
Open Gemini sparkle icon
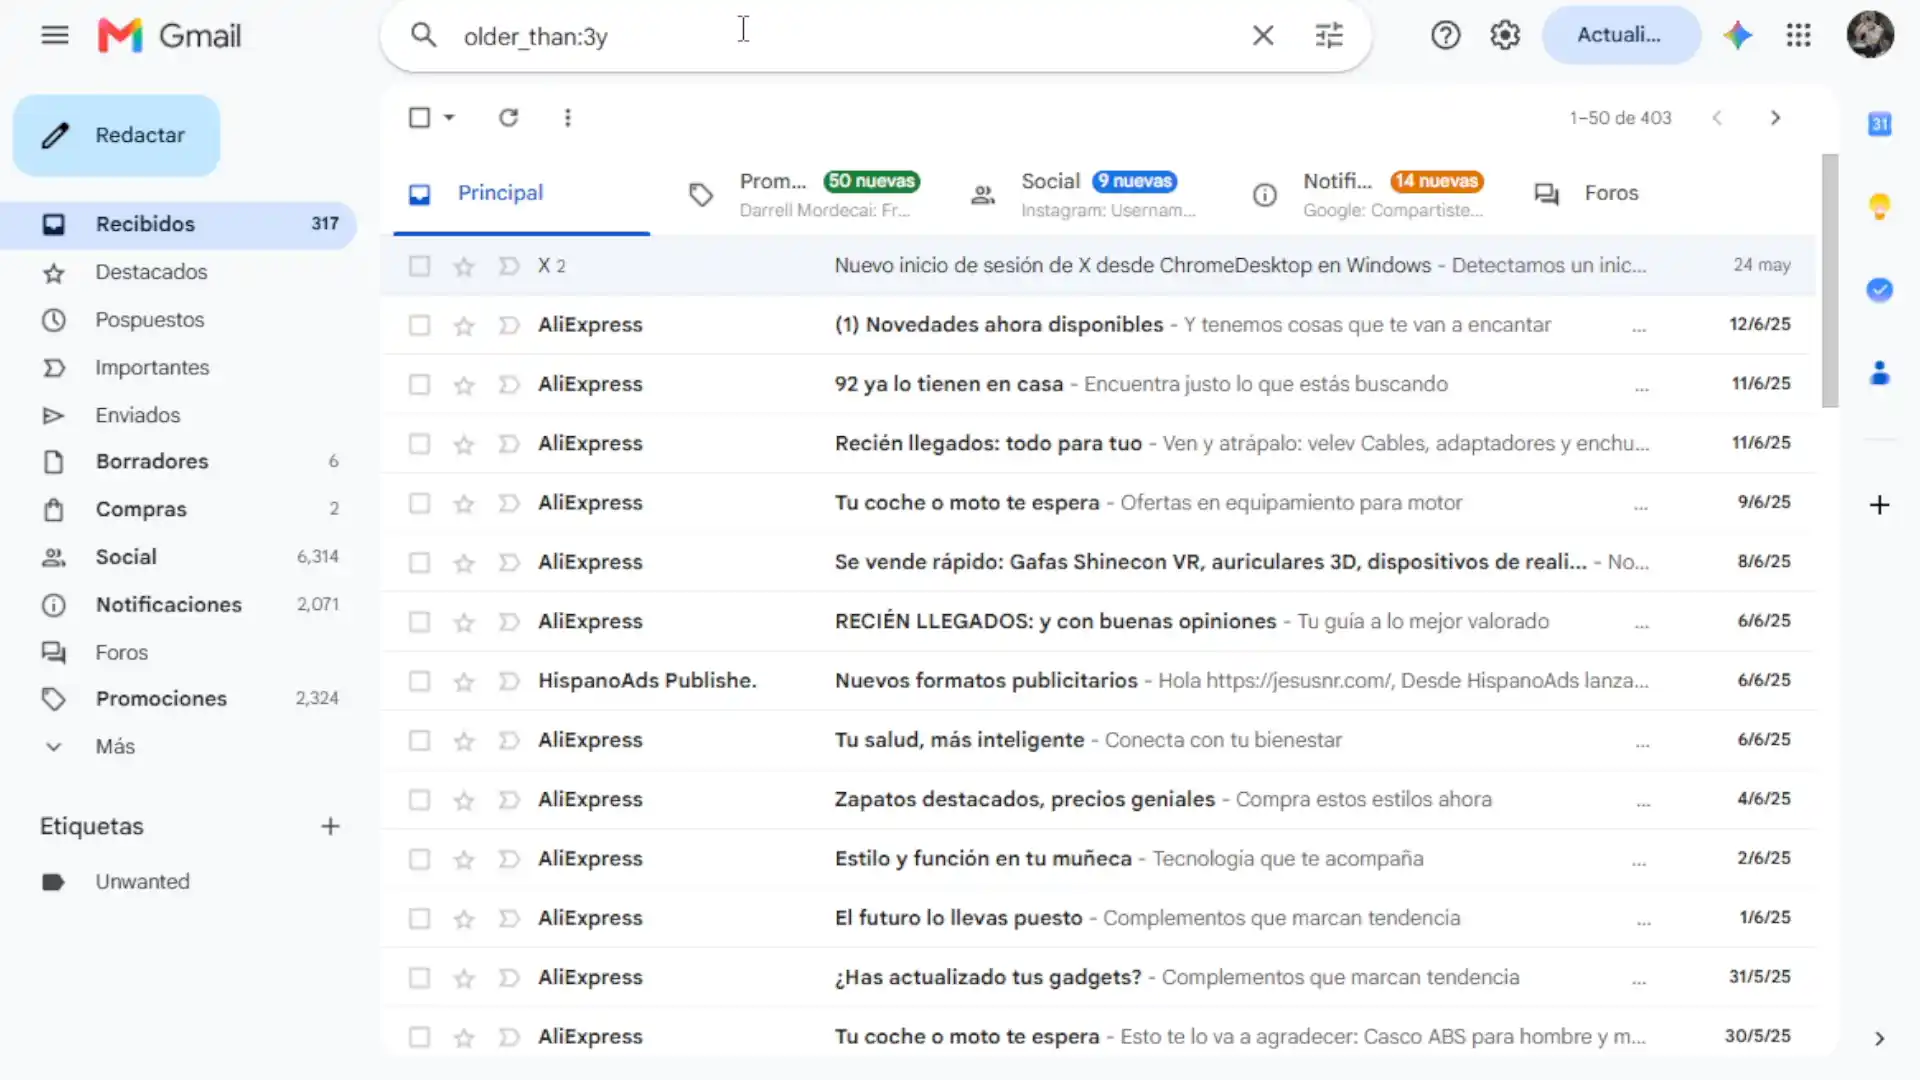click(1738, 35)
